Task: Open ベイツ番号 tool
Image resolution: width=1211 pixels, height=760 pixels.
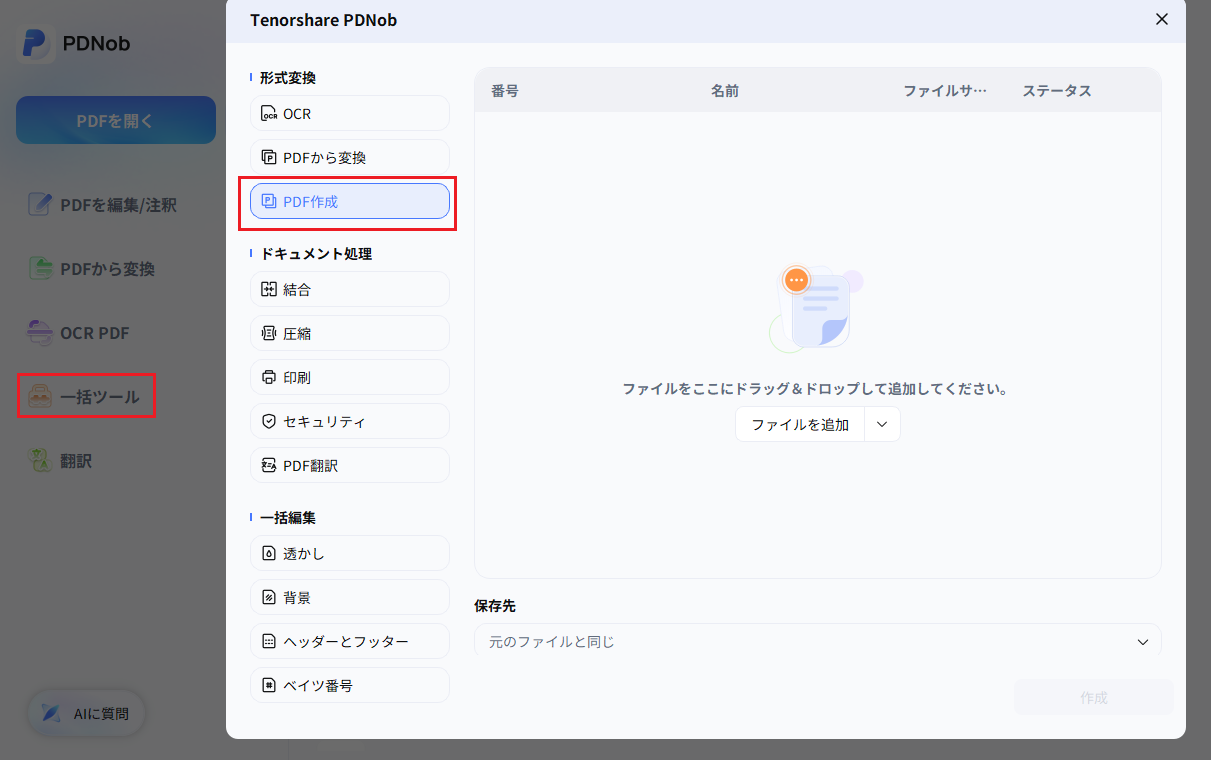Action: pyautogui.click(x=350, y=686)
